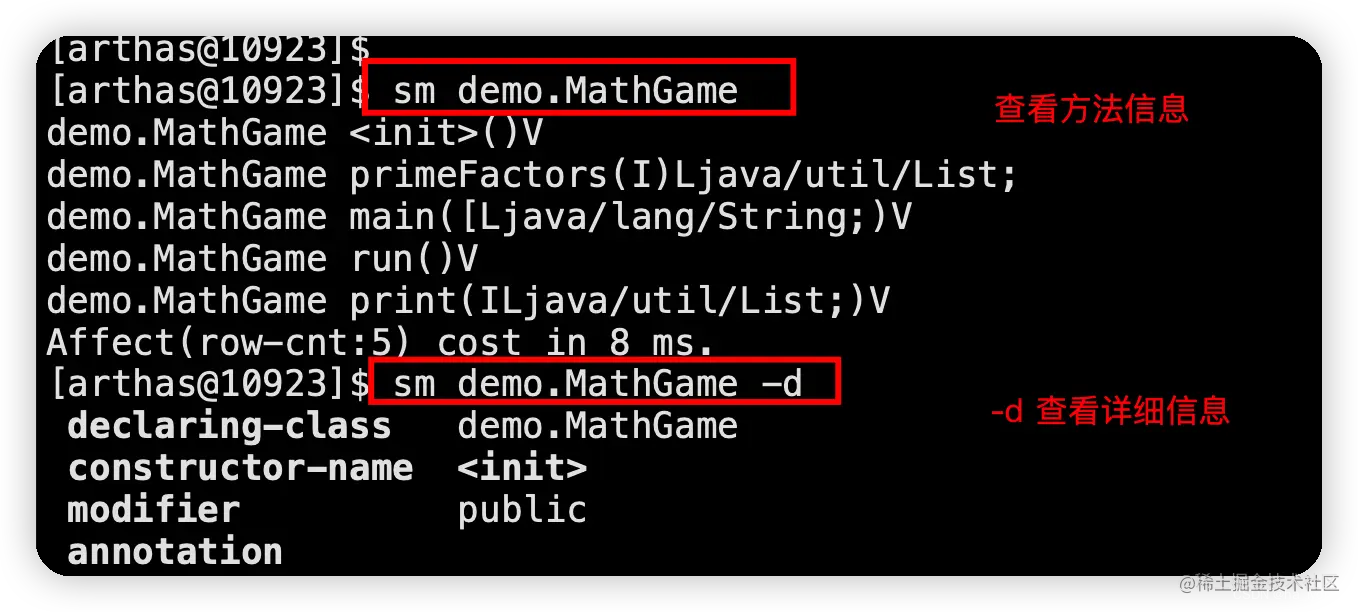
Task: Click the bold '<init>' constructor value
Action: pyautogui.click(x=522, y=468)
